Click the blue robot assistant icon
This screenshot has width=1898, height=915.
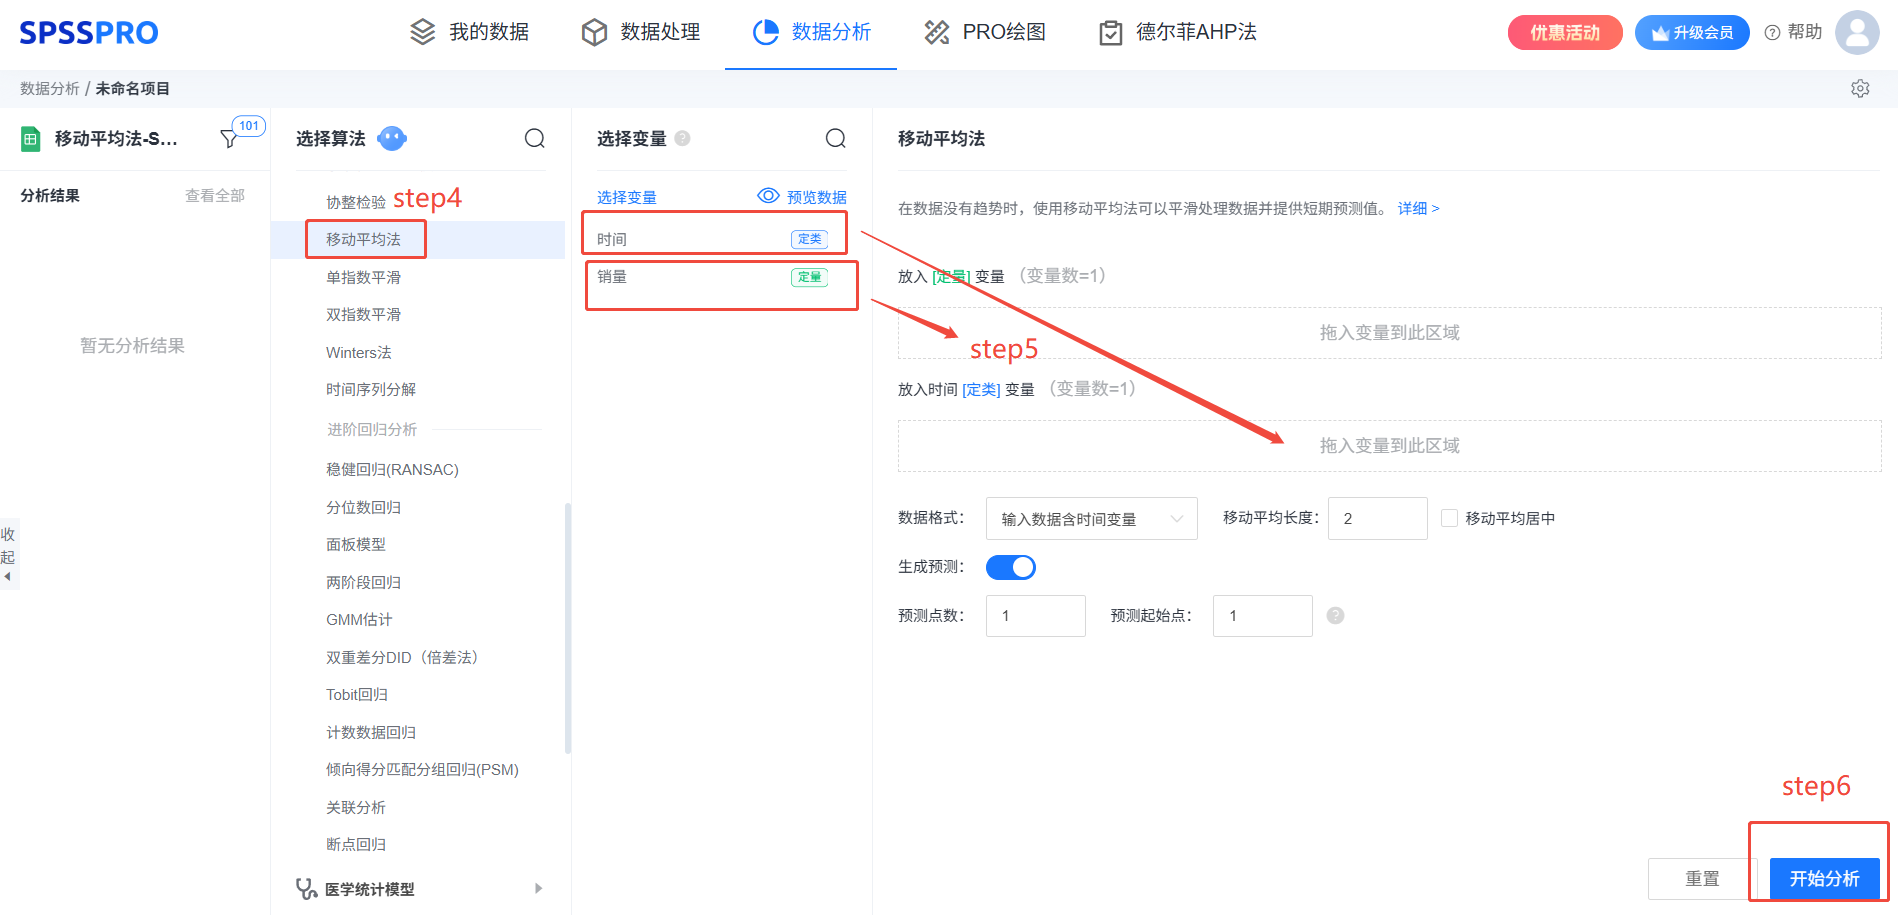[392, 138]
